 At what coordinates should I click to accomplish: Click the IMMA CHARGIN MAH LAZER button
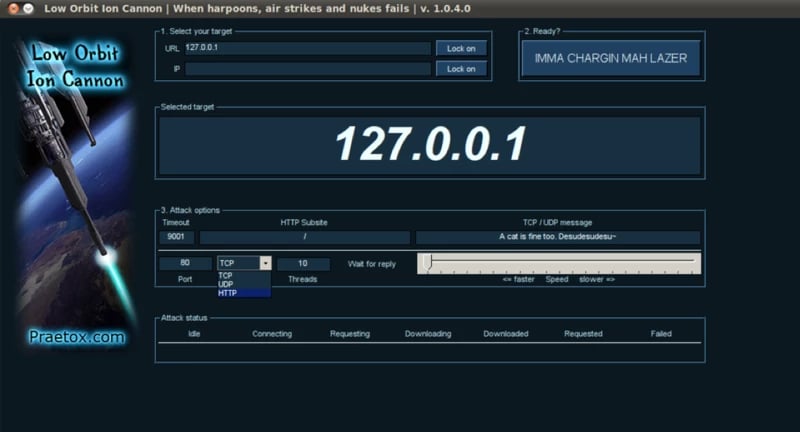tap(610, 58)
